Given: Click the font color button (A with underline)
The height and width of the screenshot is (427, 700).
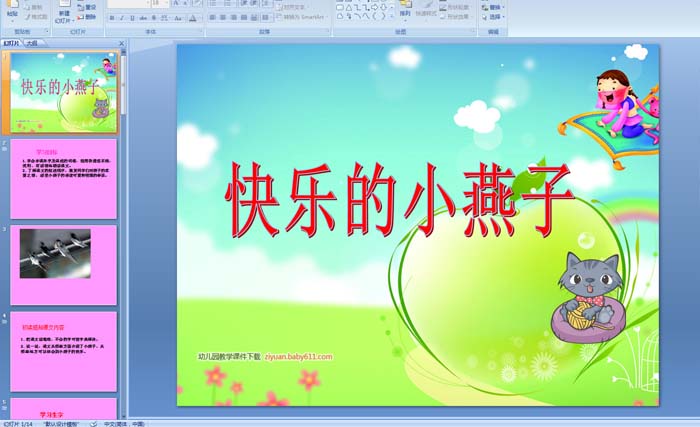Looking at the screenshot, I should pos(193,18).
